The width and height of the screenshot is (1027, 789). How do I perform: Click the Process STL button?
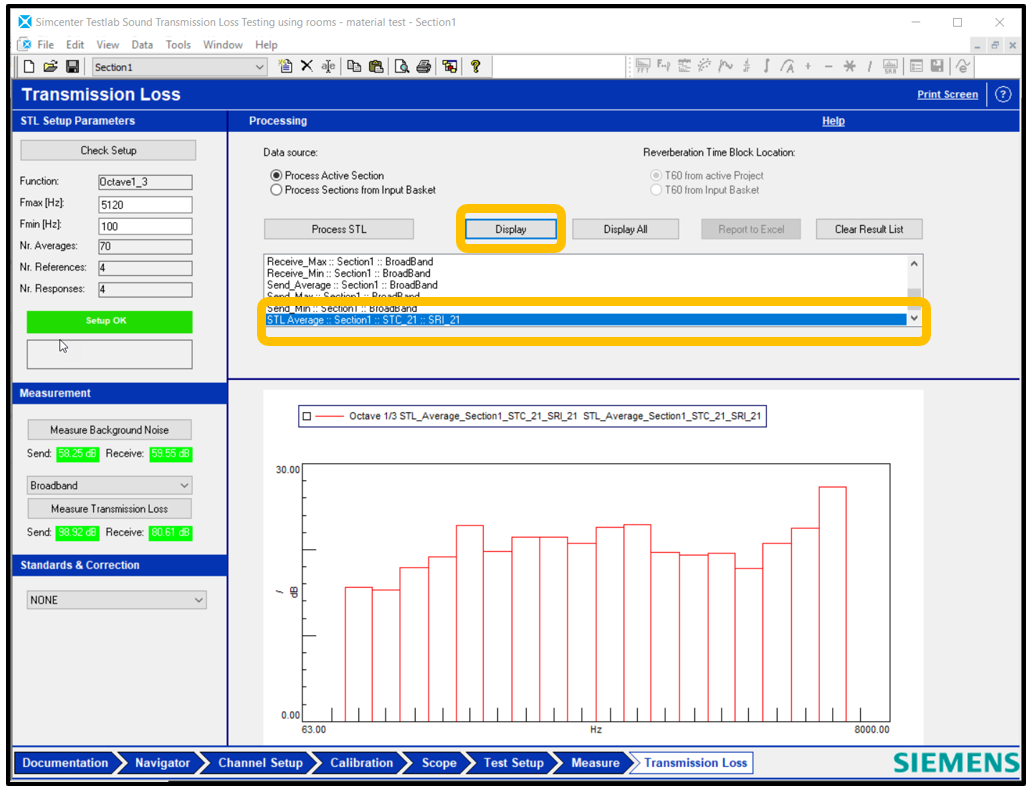point(339,229)
